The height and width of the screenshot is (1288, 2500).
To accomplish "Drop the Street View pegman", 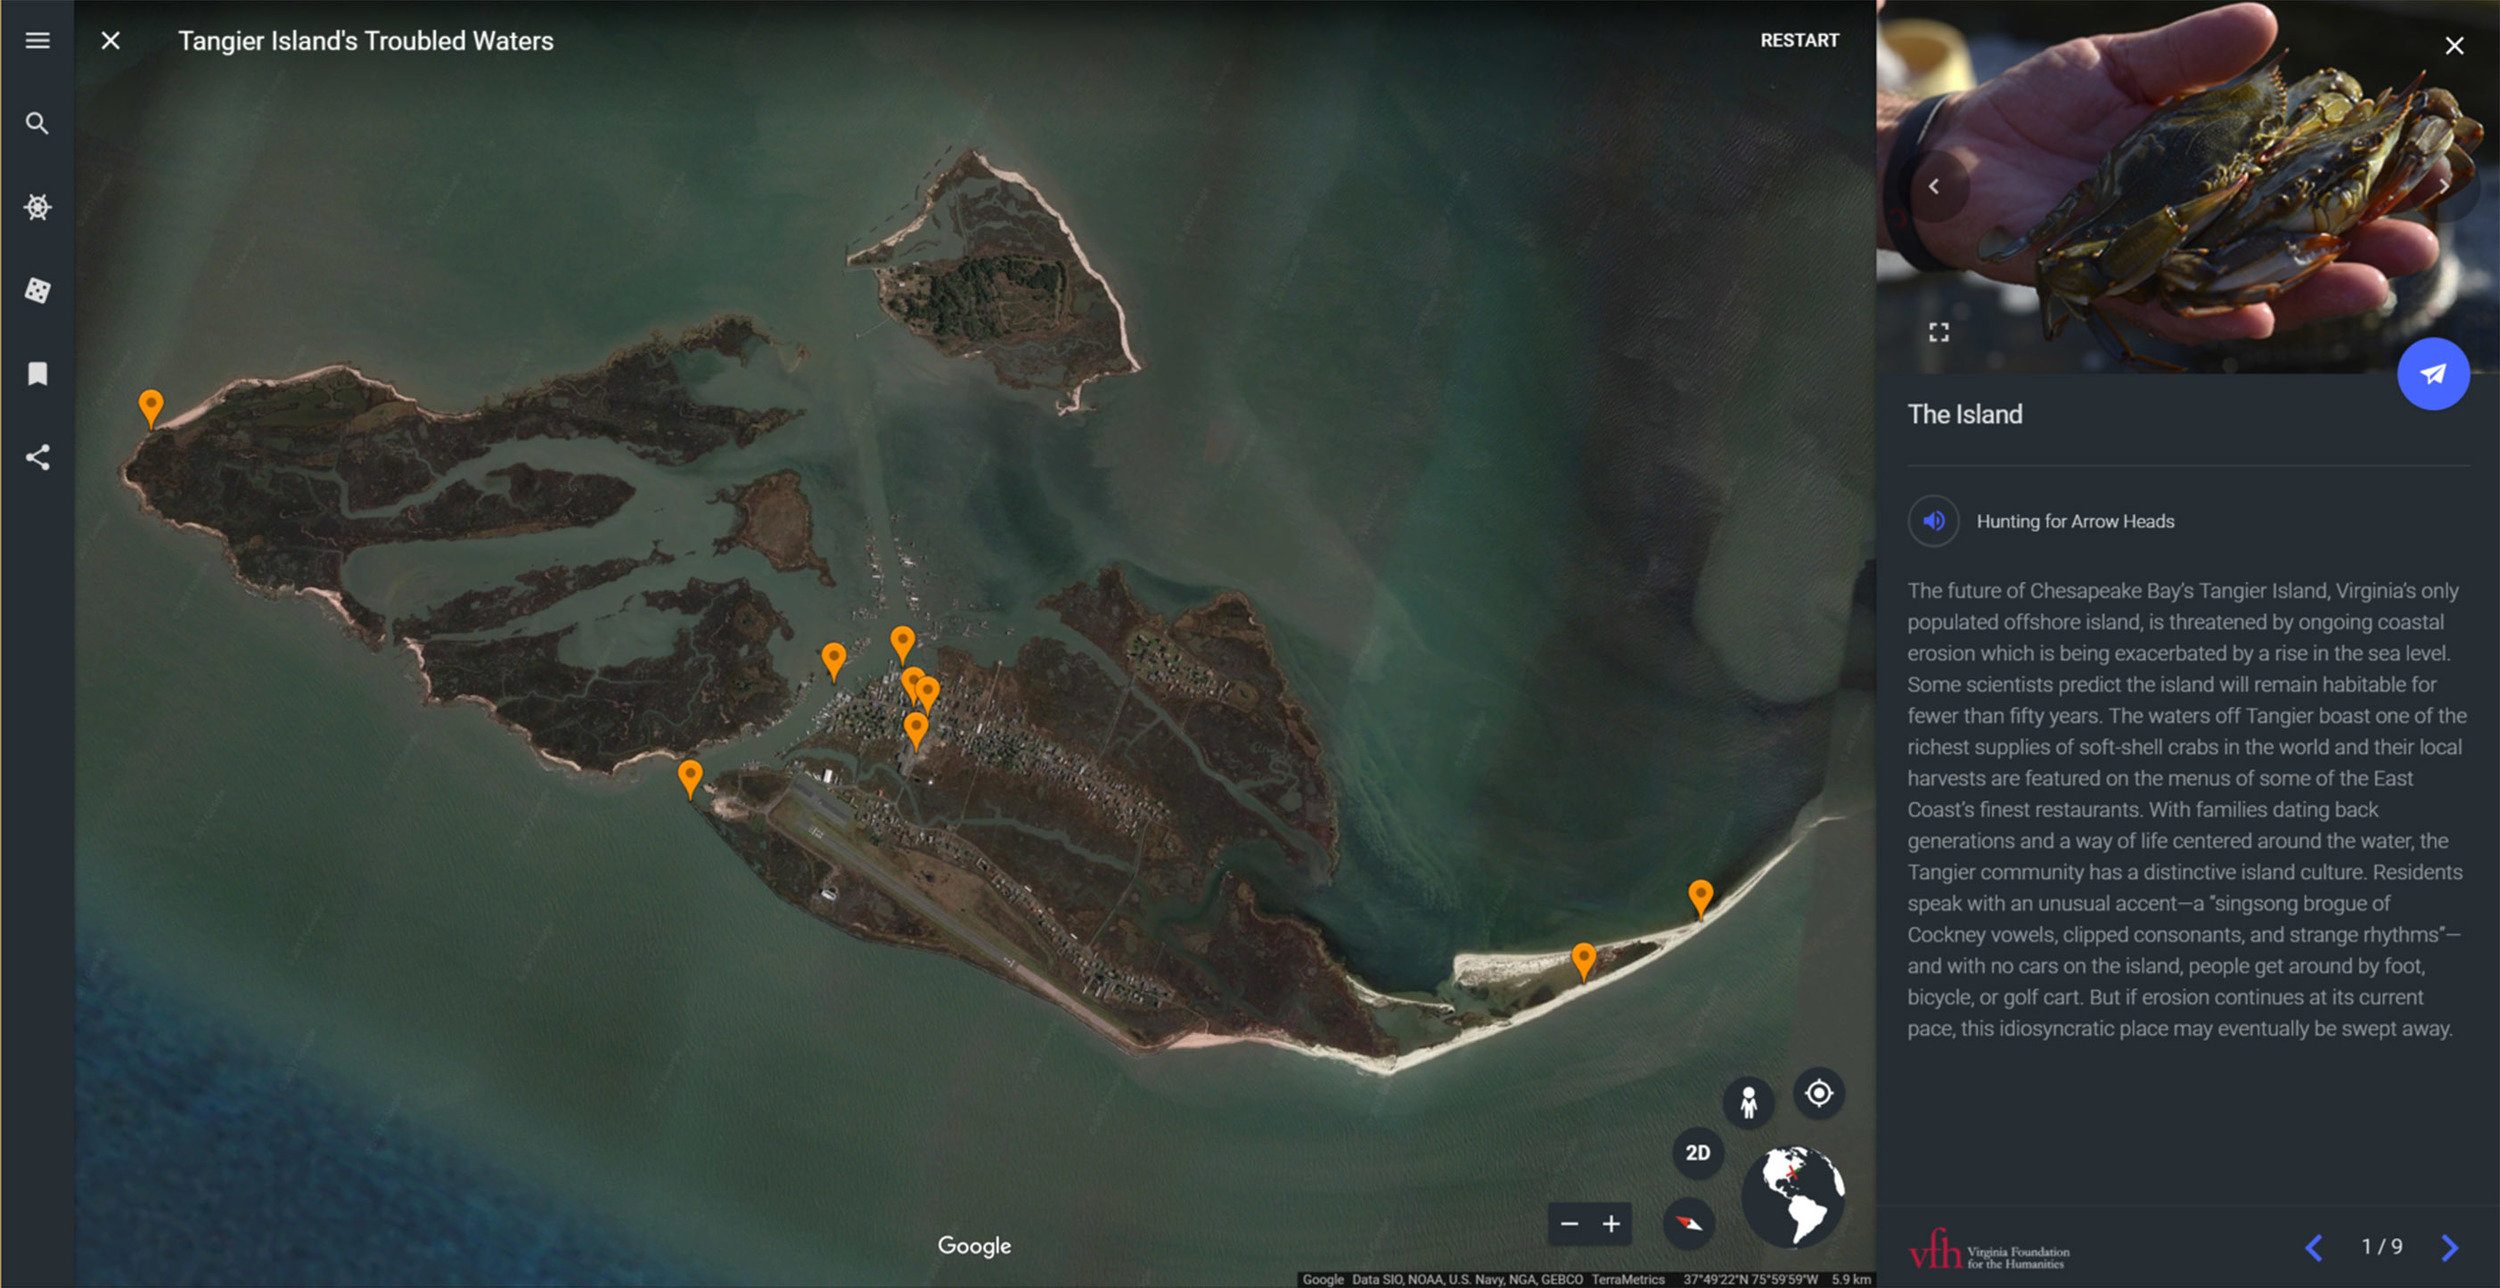I will click(x=1748, y=1102).
